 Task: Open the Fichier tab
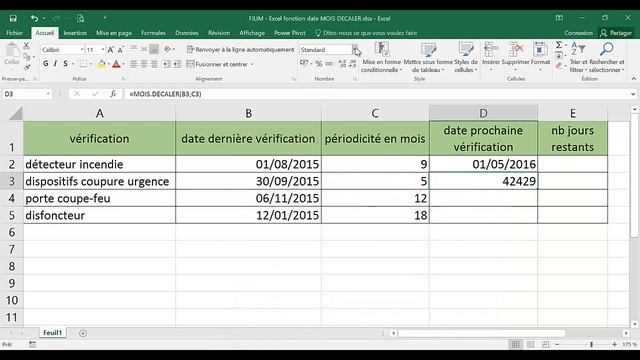coord(15,33)
